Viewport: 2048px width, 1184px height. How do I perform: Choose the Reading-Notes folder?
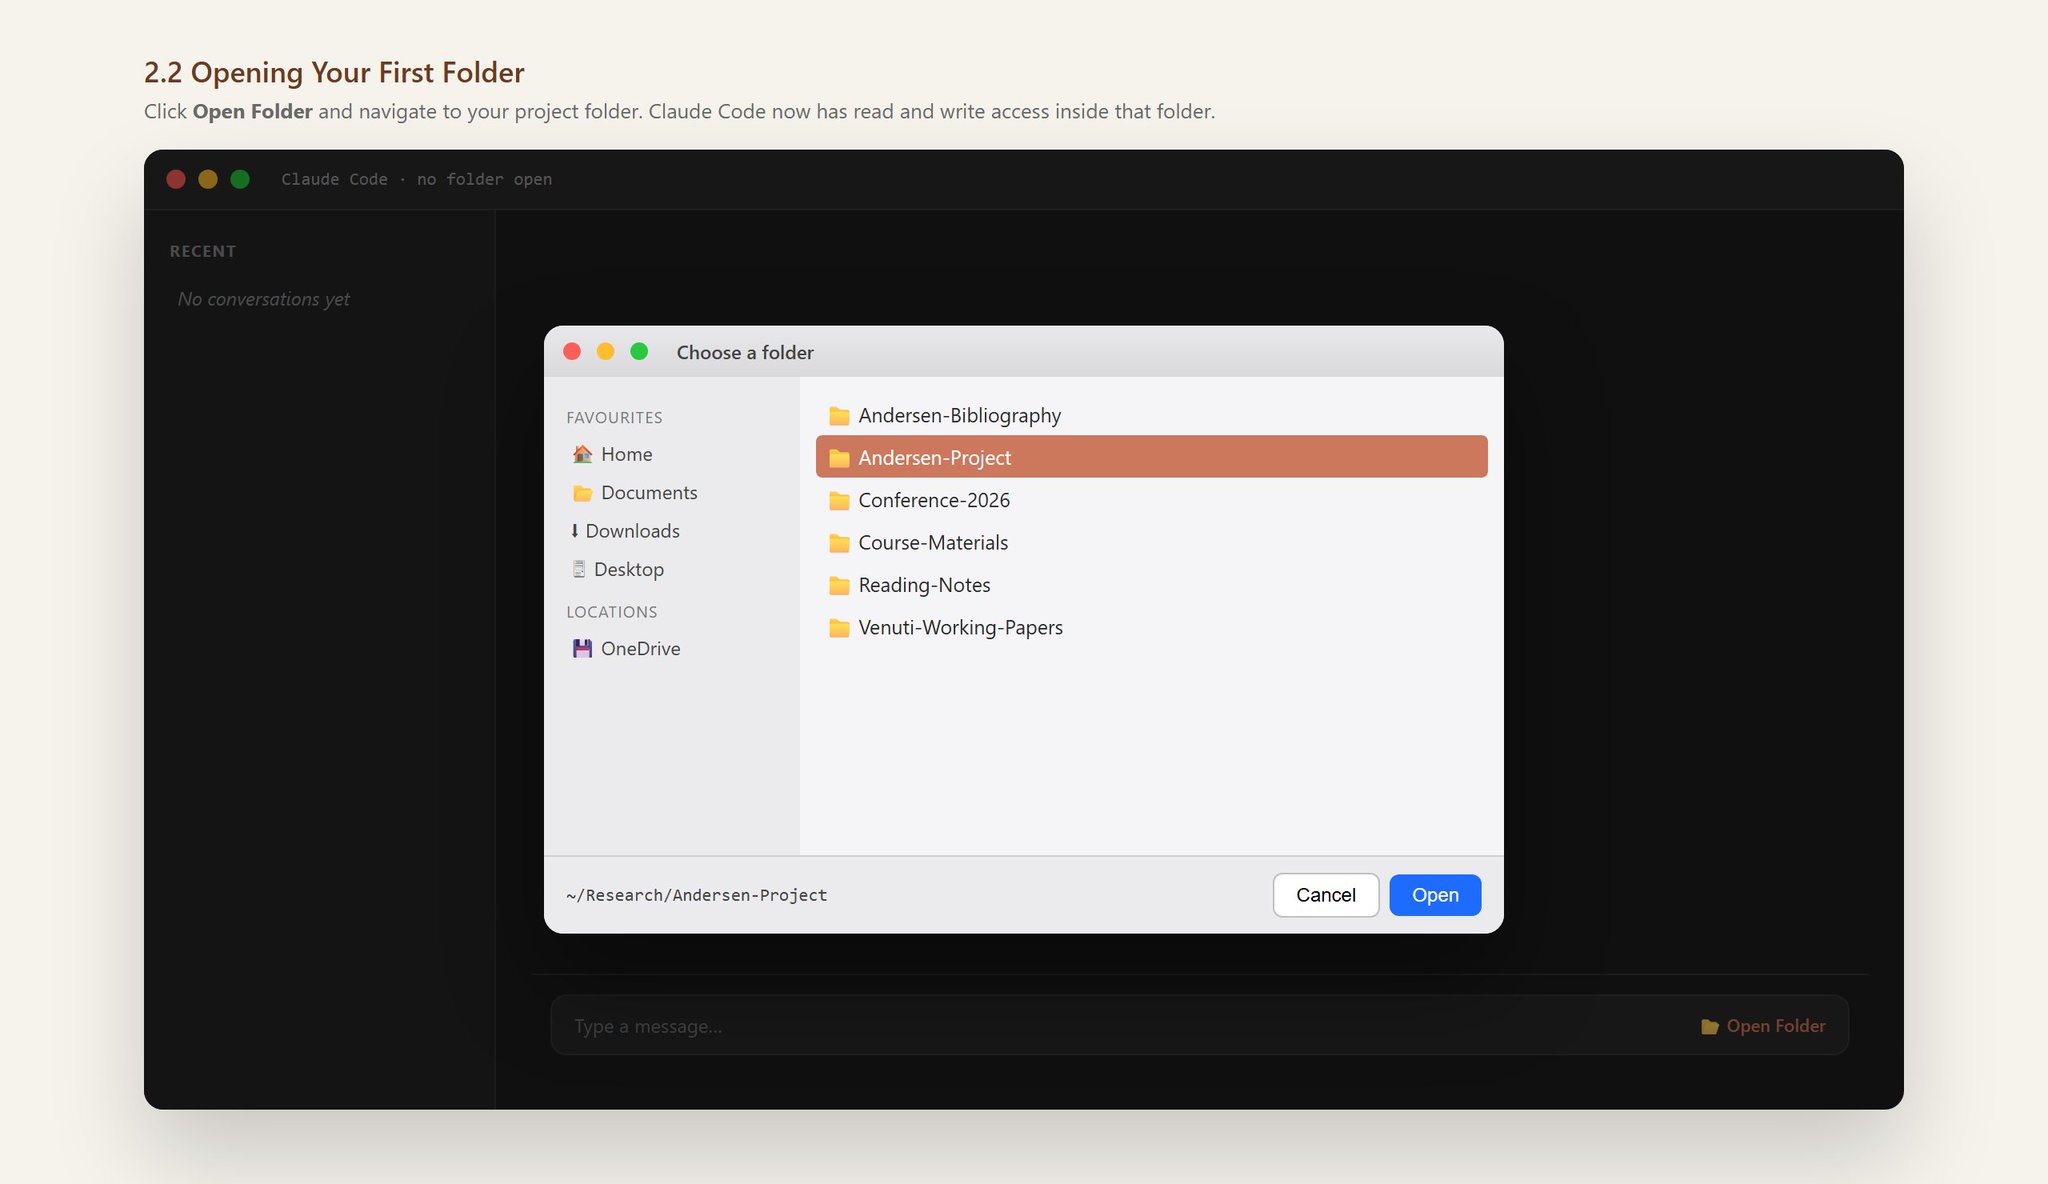(1152, 585)
